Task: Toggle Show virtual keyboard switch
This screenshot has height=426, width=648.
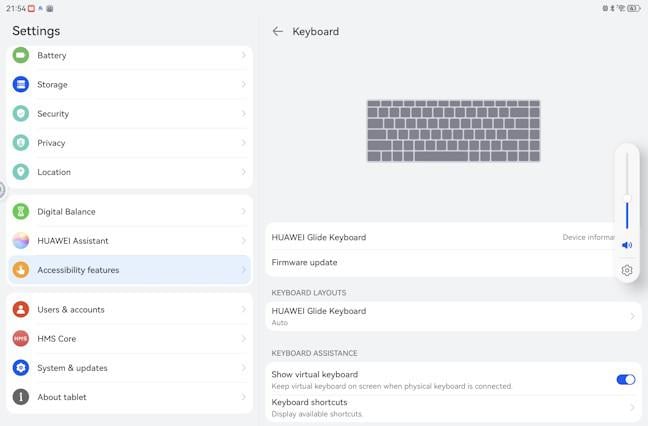Action: coord(626,379)
